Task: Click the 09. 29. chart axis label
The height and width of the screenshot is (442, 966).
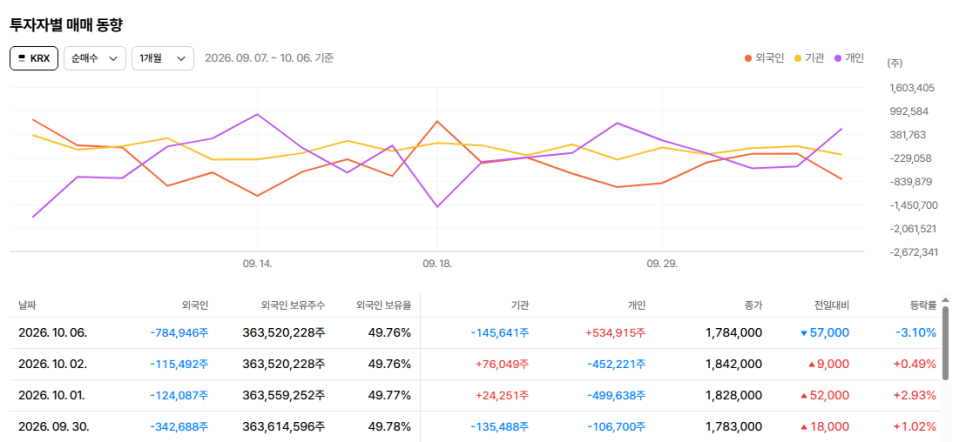Action: point(662,264)
